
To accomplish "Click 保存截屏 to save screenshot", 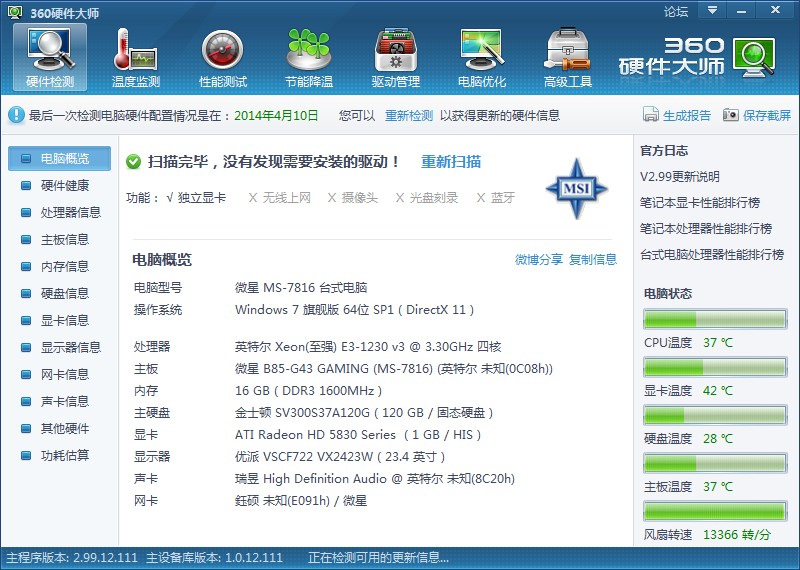I will [767, 115].
